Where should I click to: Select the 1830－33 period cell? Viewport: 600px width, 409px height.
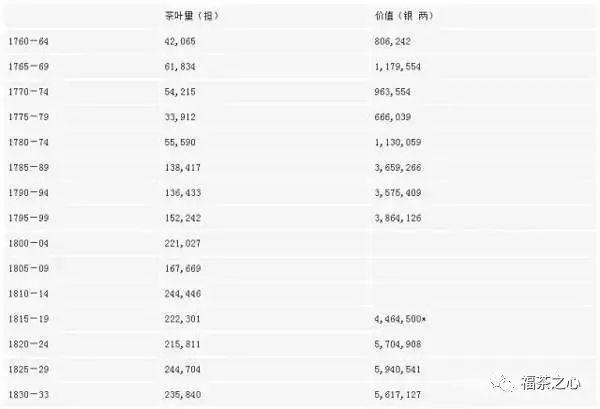(x=29, y=395)
